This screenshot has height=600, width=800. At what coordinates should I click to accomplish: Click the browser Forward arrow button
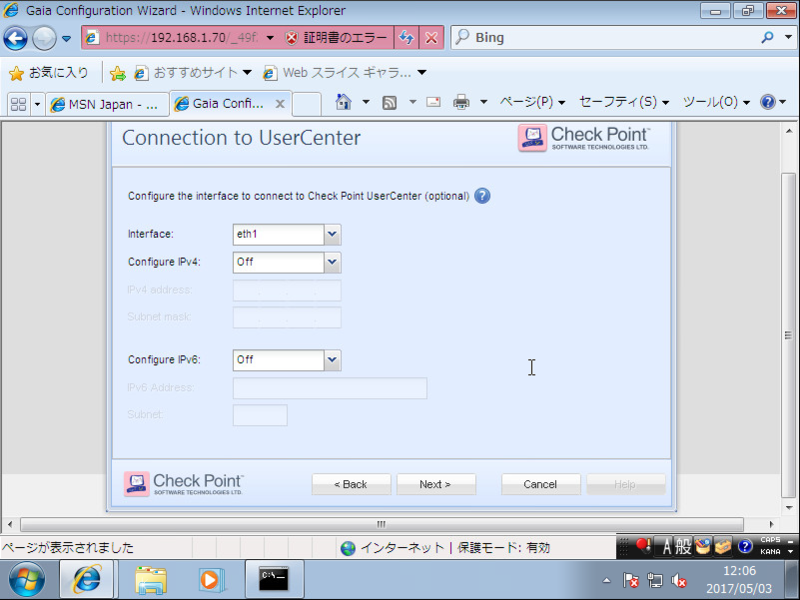44,38
